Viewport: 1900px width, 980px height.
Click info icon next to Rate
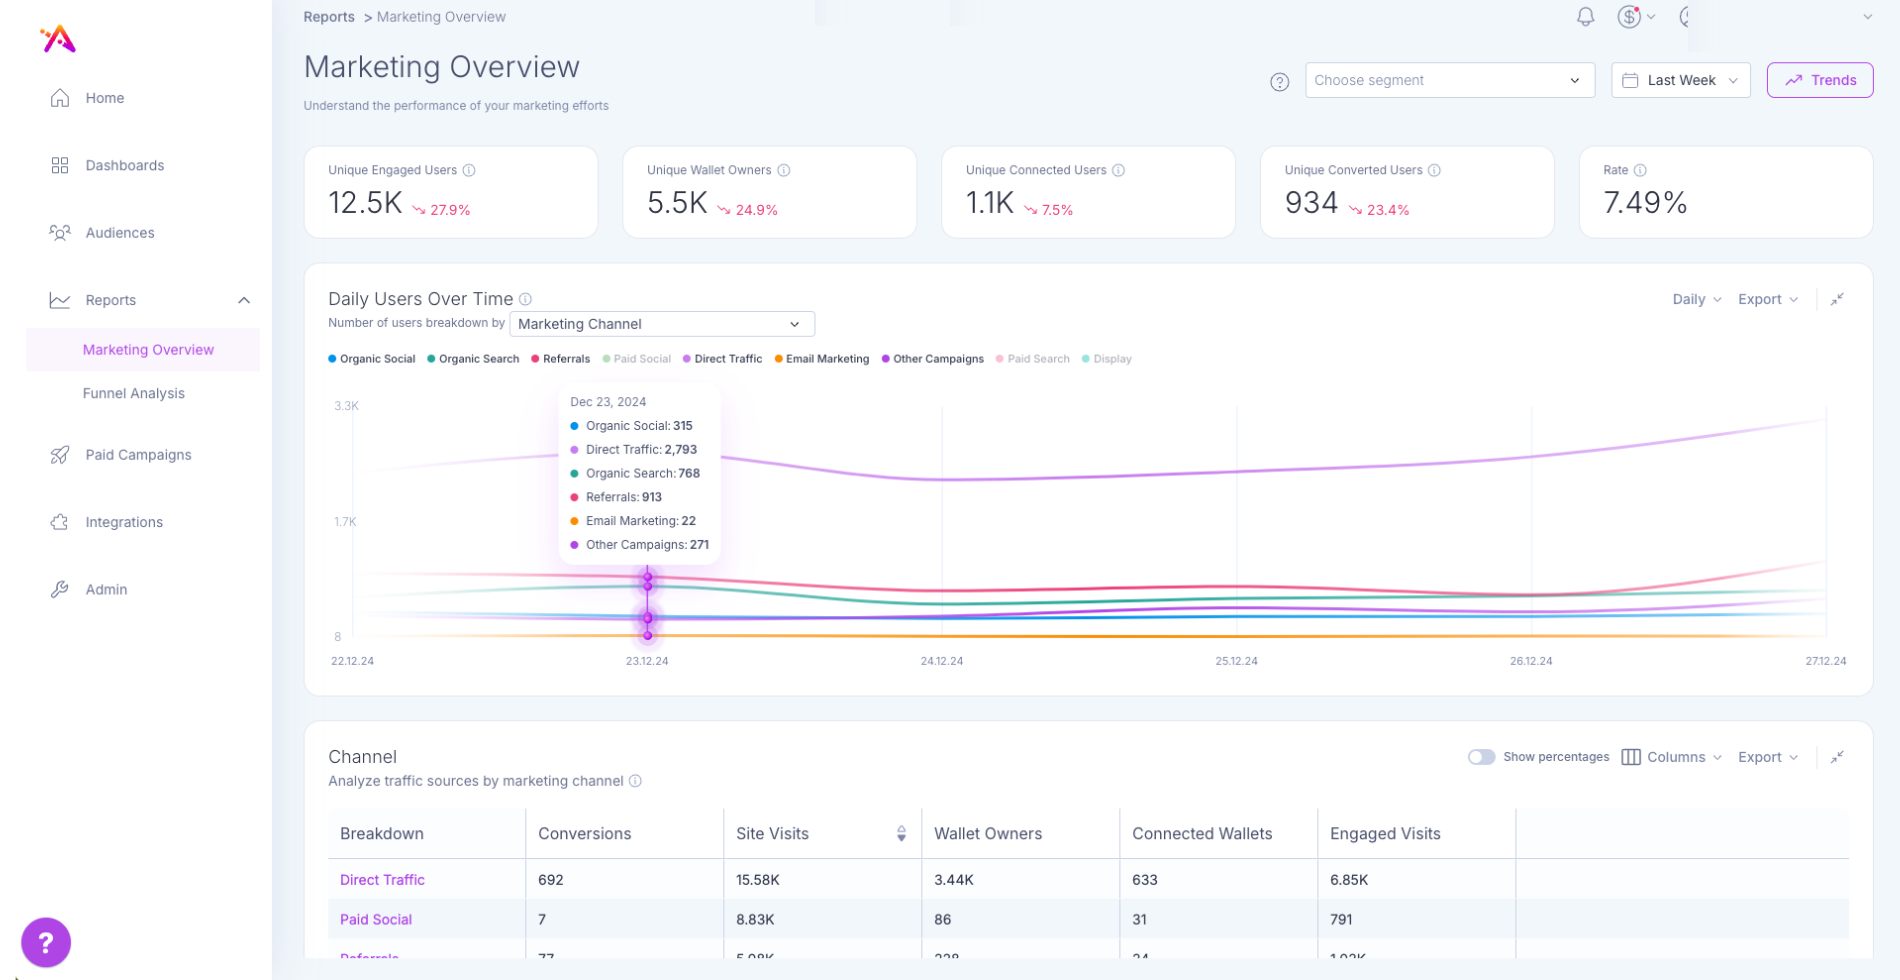click(1640, 171)
